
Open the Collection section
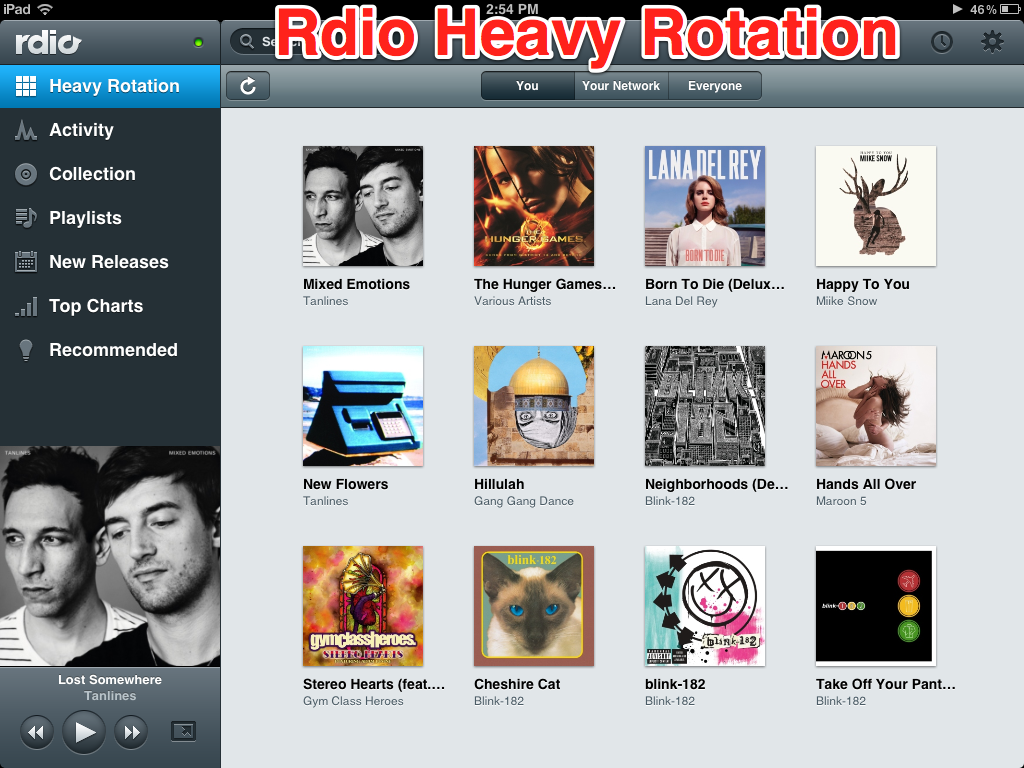click(x=110, y=174)
